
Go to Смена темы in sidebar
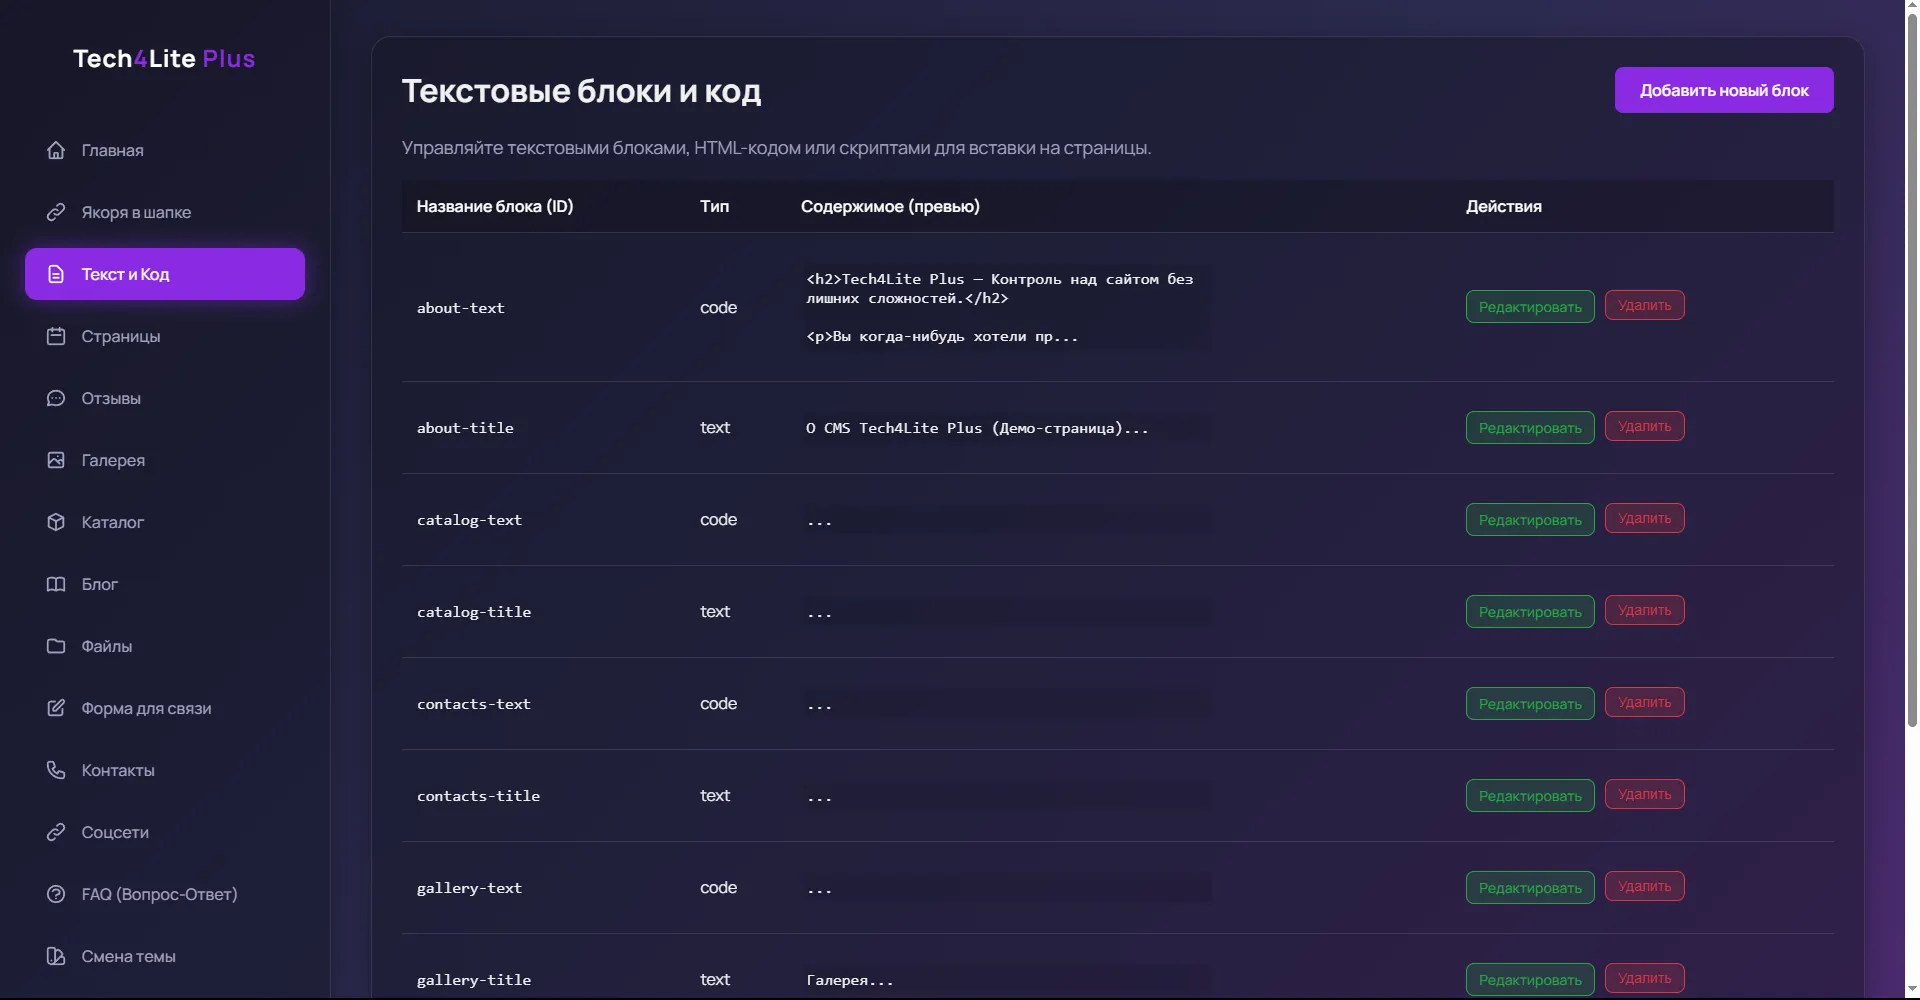tap(128, 956)
